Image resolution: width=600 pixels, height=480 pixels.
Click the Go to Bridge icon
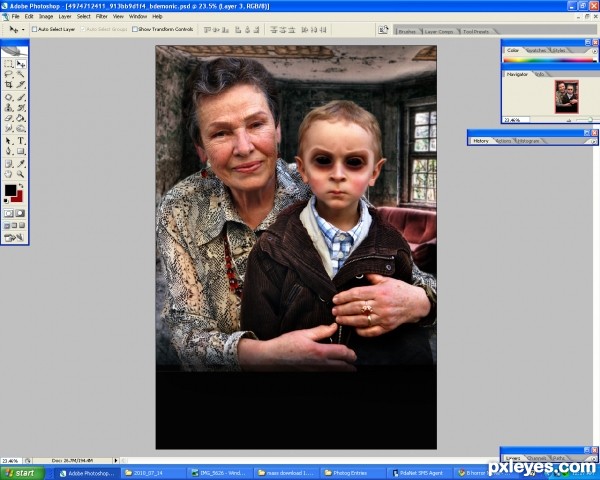tap(383, 29)
